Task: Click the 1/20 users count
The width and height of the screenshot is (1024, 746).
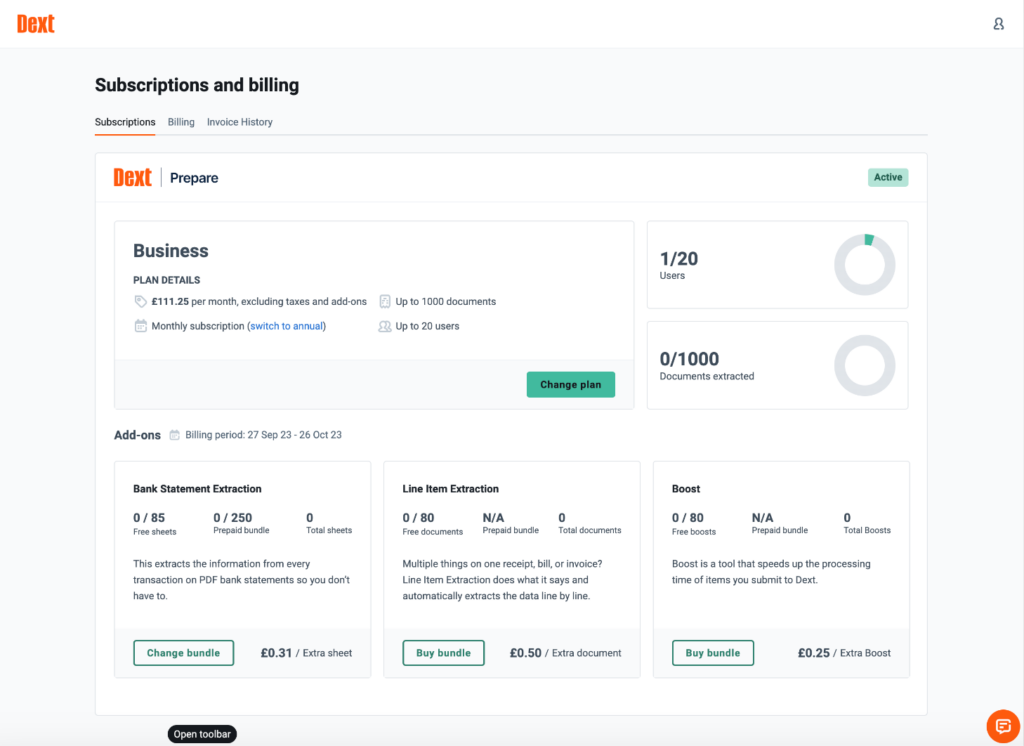Action: pyautogui.click(x=679, y=259)
